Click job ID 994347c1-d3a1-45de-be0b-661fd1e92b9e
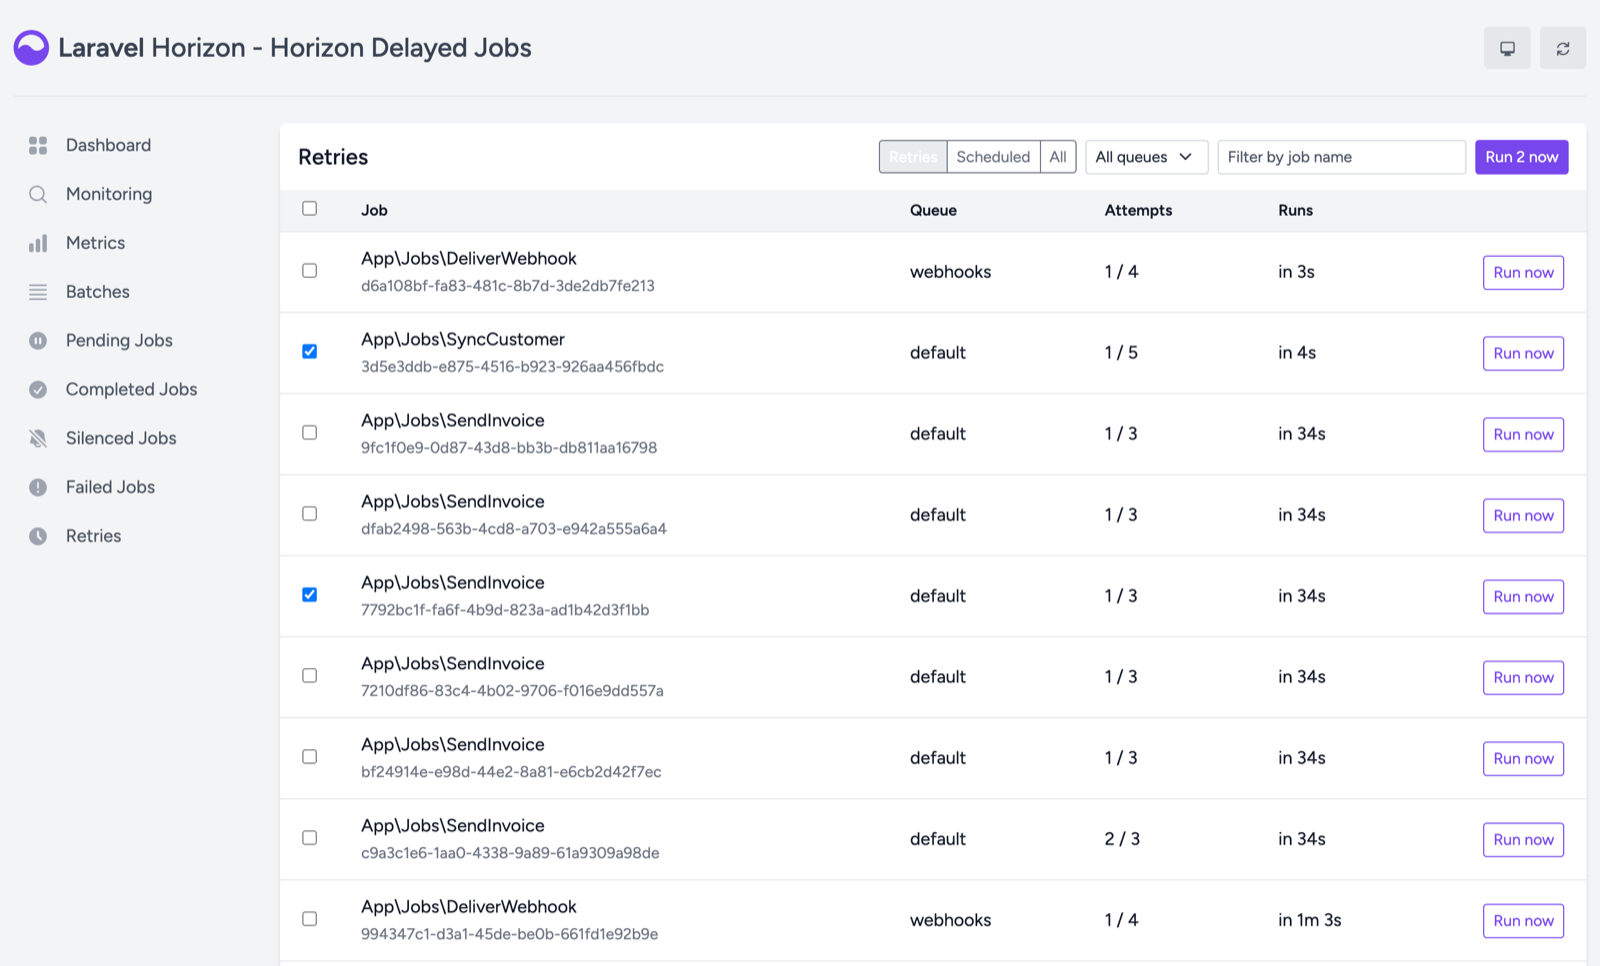 point(509,934)
